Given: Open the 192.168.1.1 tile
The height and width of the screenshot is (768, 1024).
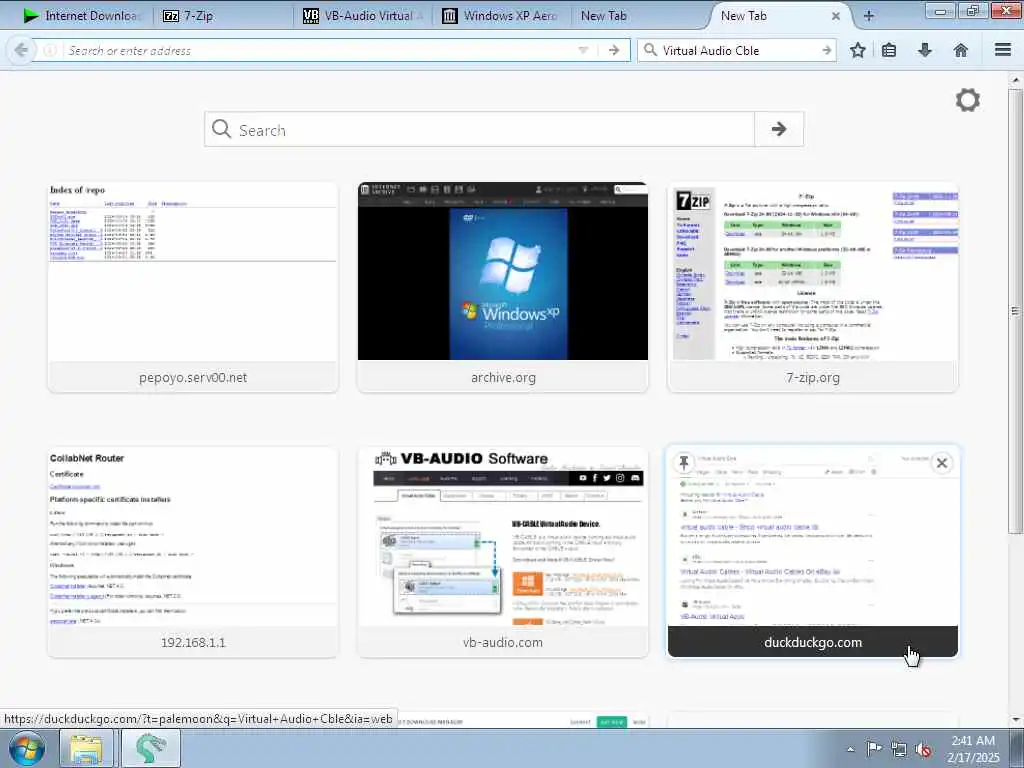Looking at the screenshot, I should (x=193, y=552).
